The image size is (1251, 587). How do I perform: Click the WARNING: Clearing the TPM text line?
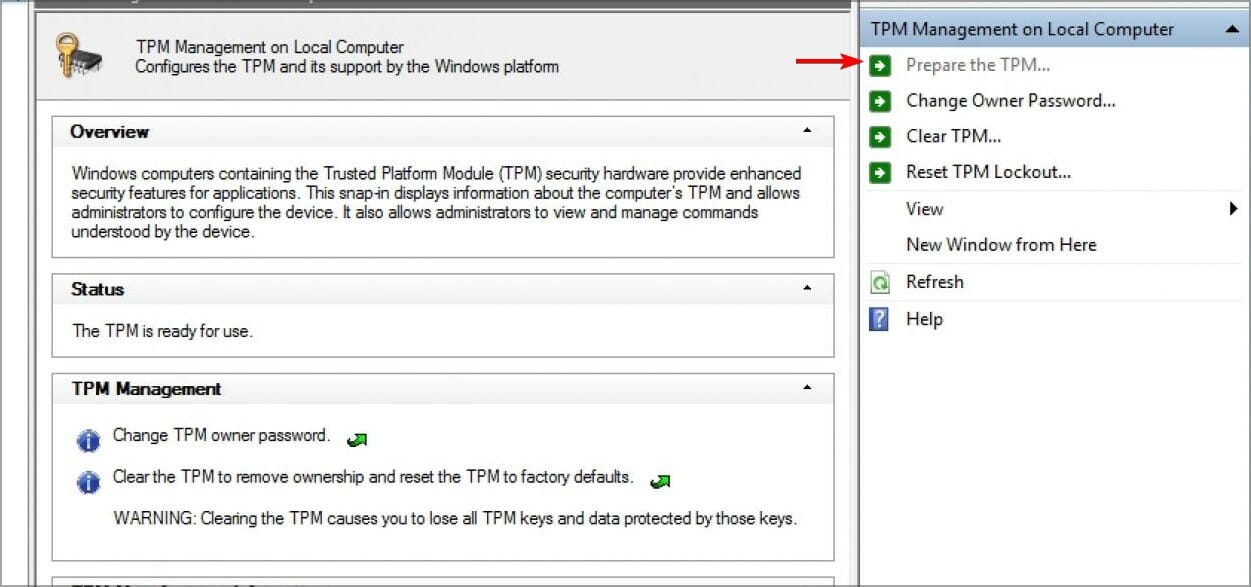click(455, 519)
